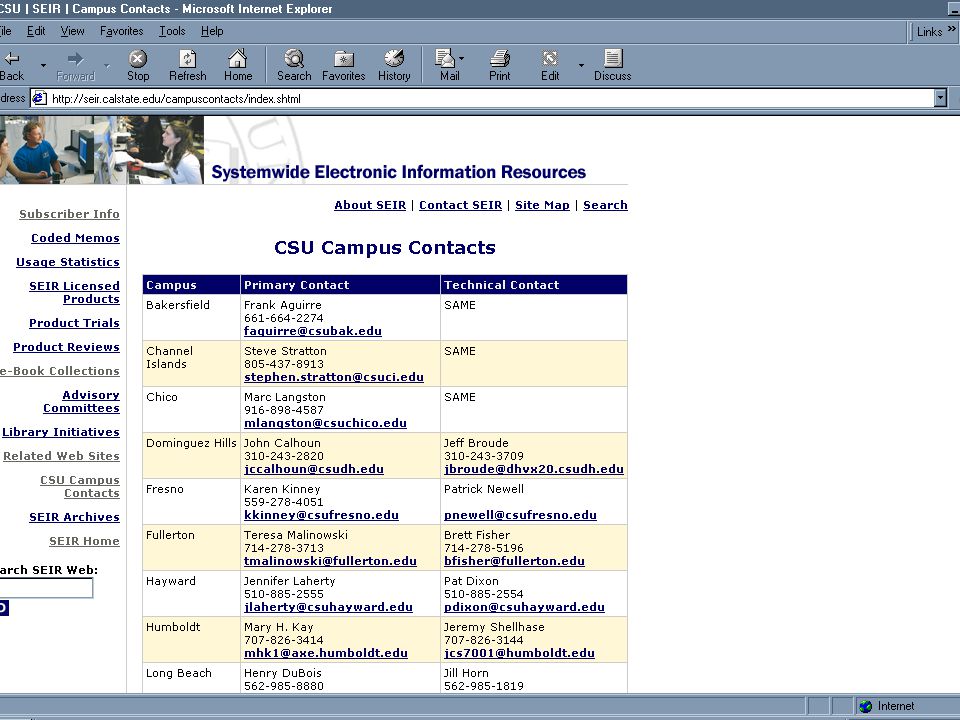Open the Search pane icon

pyautogui.click(x=294, y=59)
